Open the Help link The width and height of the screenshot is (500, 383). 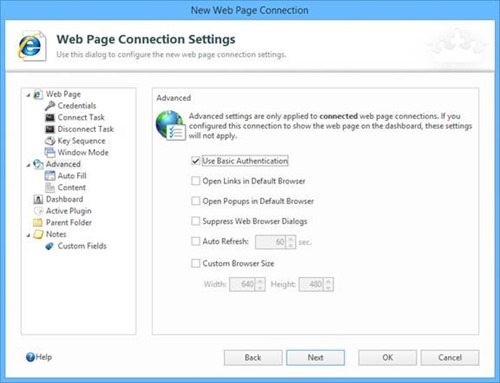pos(44,357)
